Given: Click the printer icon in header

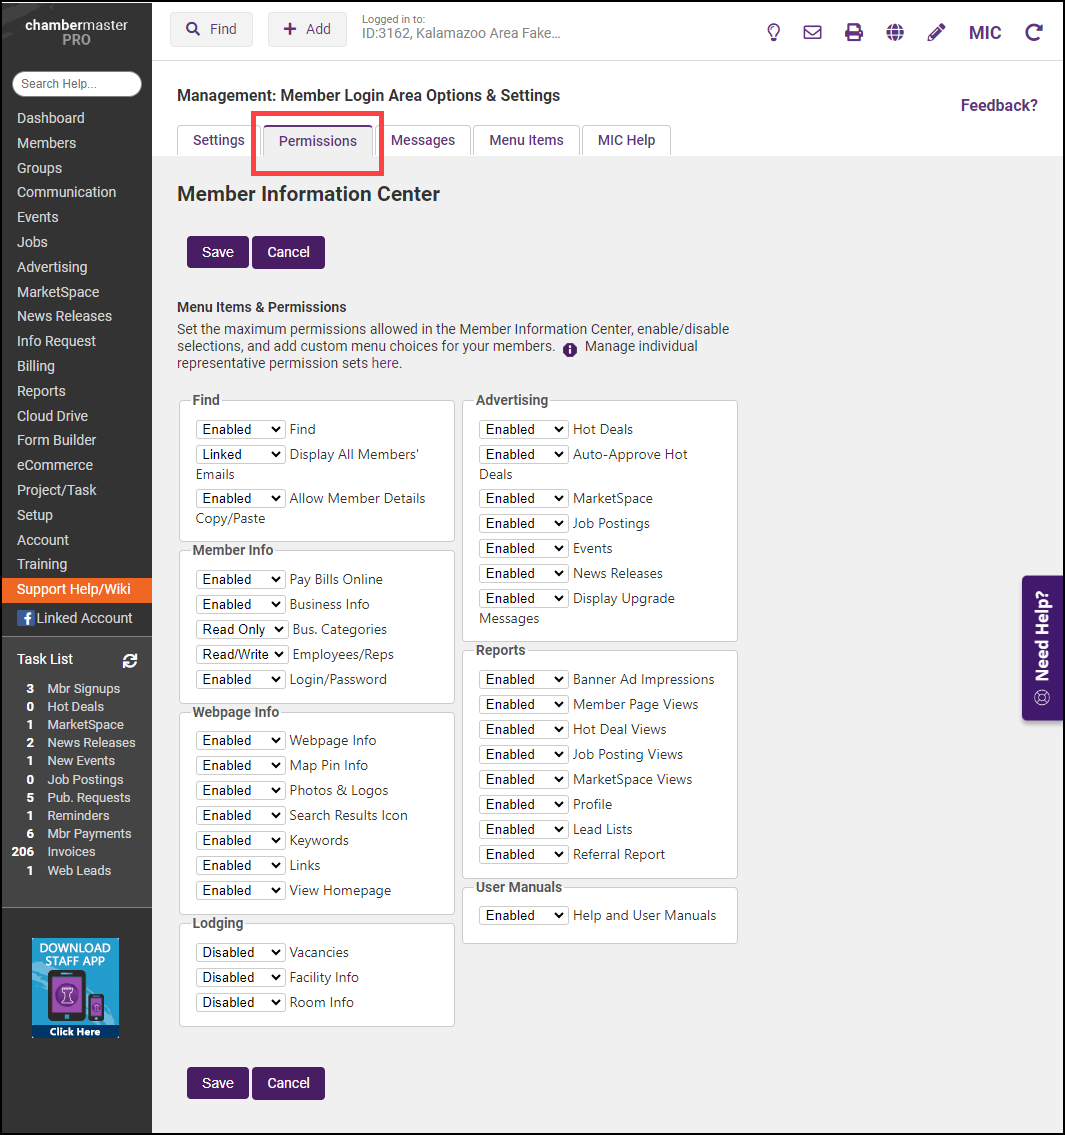Looking at the screenshot, I should (853, 32).
